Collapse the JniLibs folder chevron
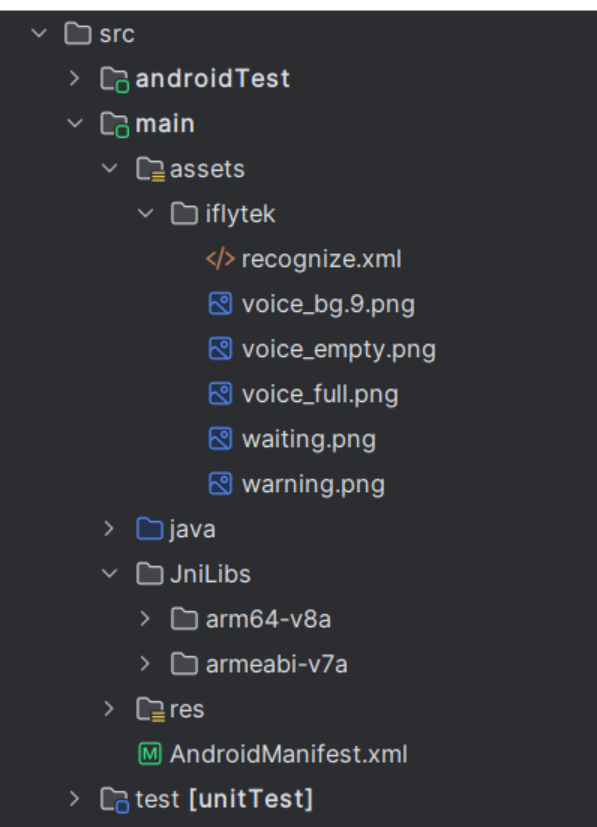This screenshot has height=827, width=597. [x=110, y=573]
